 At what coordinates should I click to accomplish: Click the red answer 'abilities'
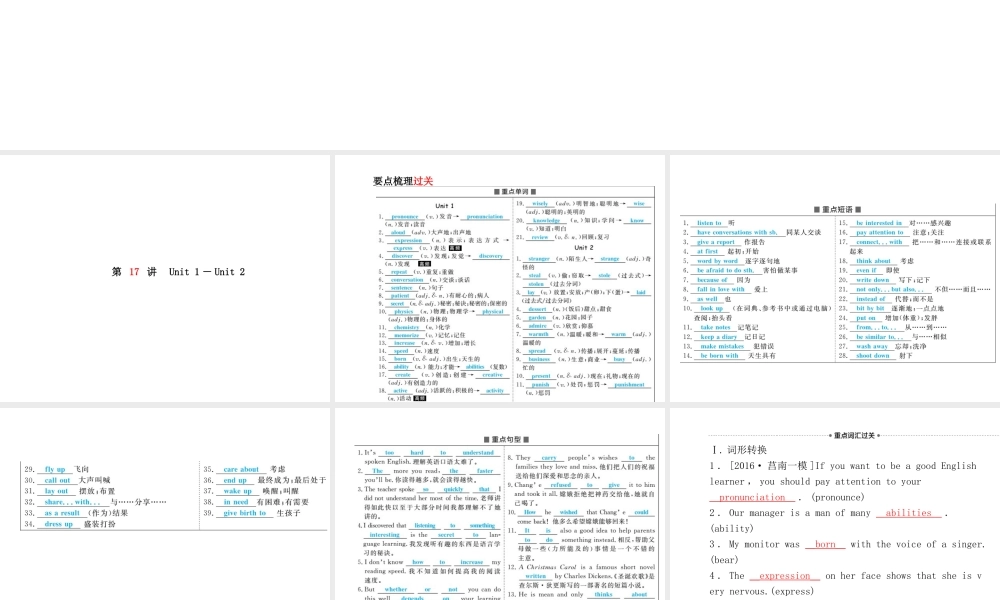pyautogui.click(x=908, y=513)
